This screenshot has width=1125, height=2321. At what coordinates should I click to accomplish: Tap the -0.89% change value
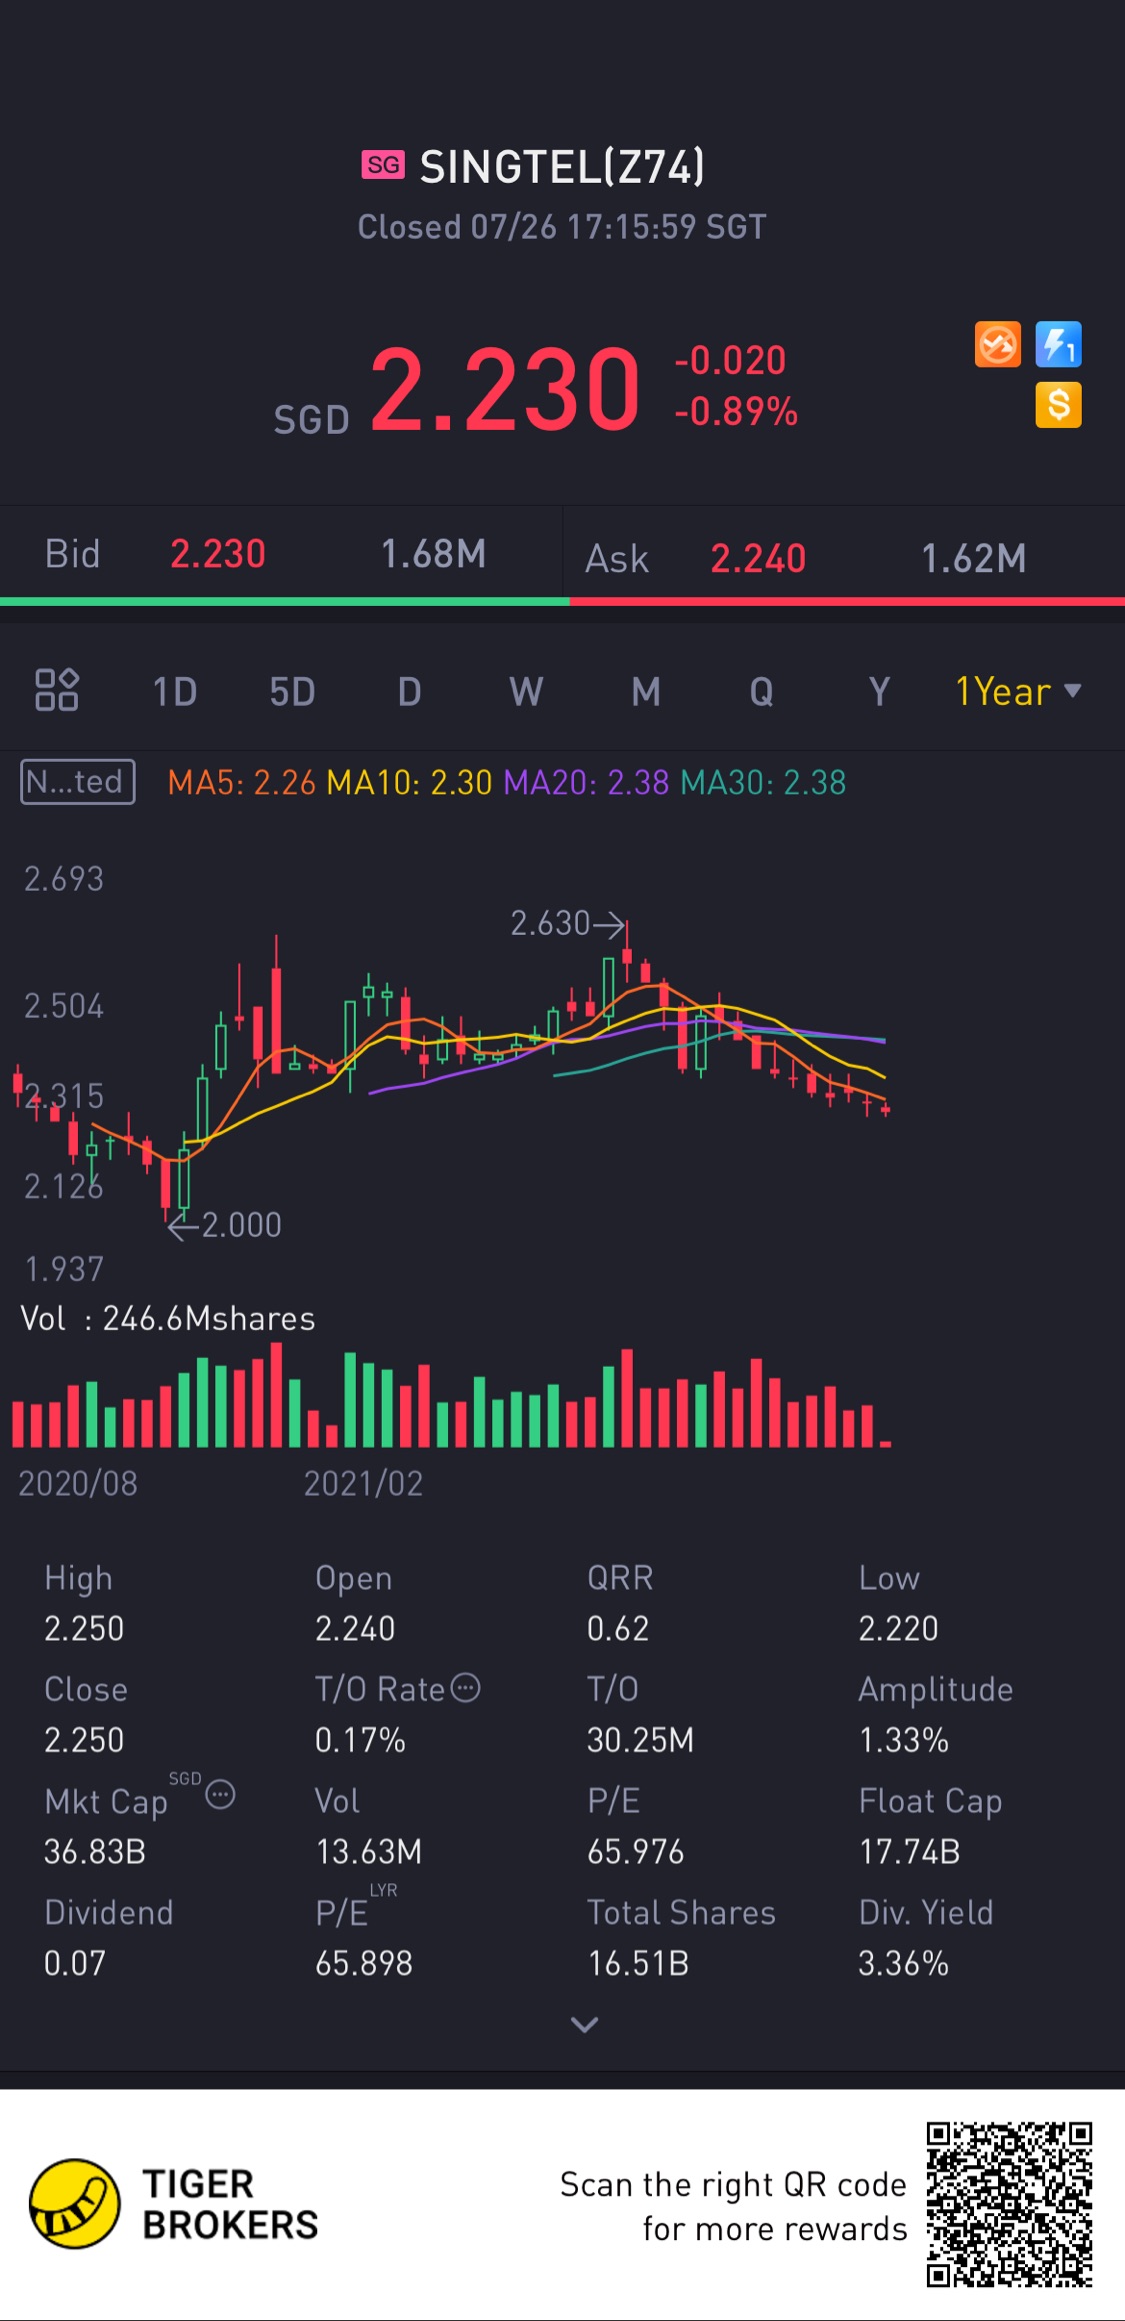[x=736, y=411]
